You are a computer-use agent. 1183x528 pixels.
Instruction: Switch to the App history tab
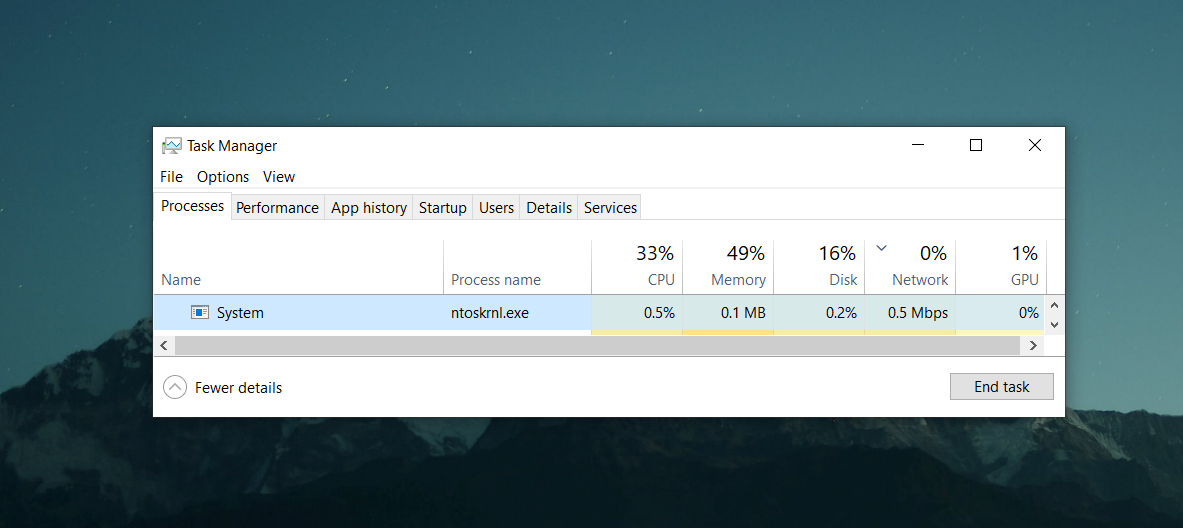point(369,207)
